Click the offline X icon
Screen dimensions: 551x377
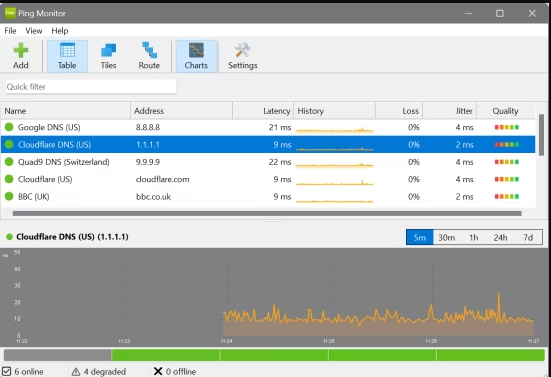(158, 371)
